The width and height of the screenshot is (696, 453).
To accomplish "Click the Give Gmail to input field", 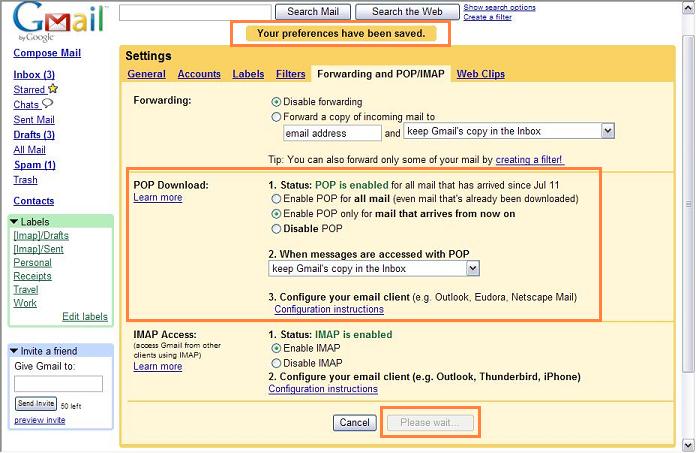I will point(59,384).
